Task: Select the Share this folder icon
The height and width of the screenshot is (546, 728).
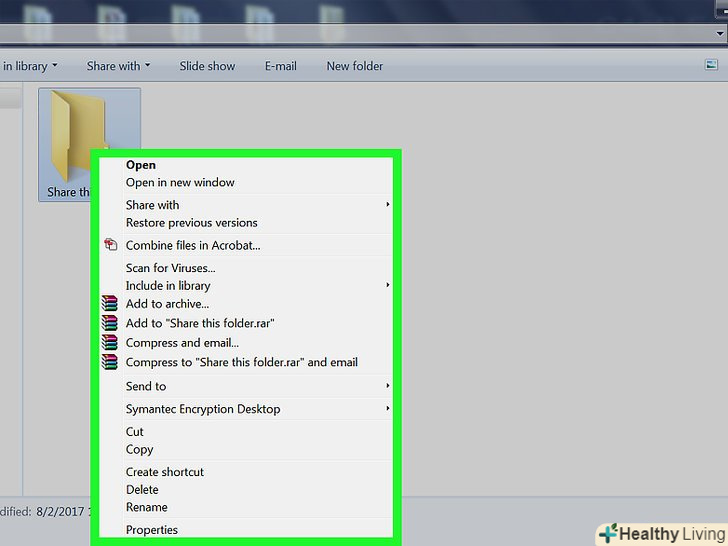Action: [x=89, y=144]
